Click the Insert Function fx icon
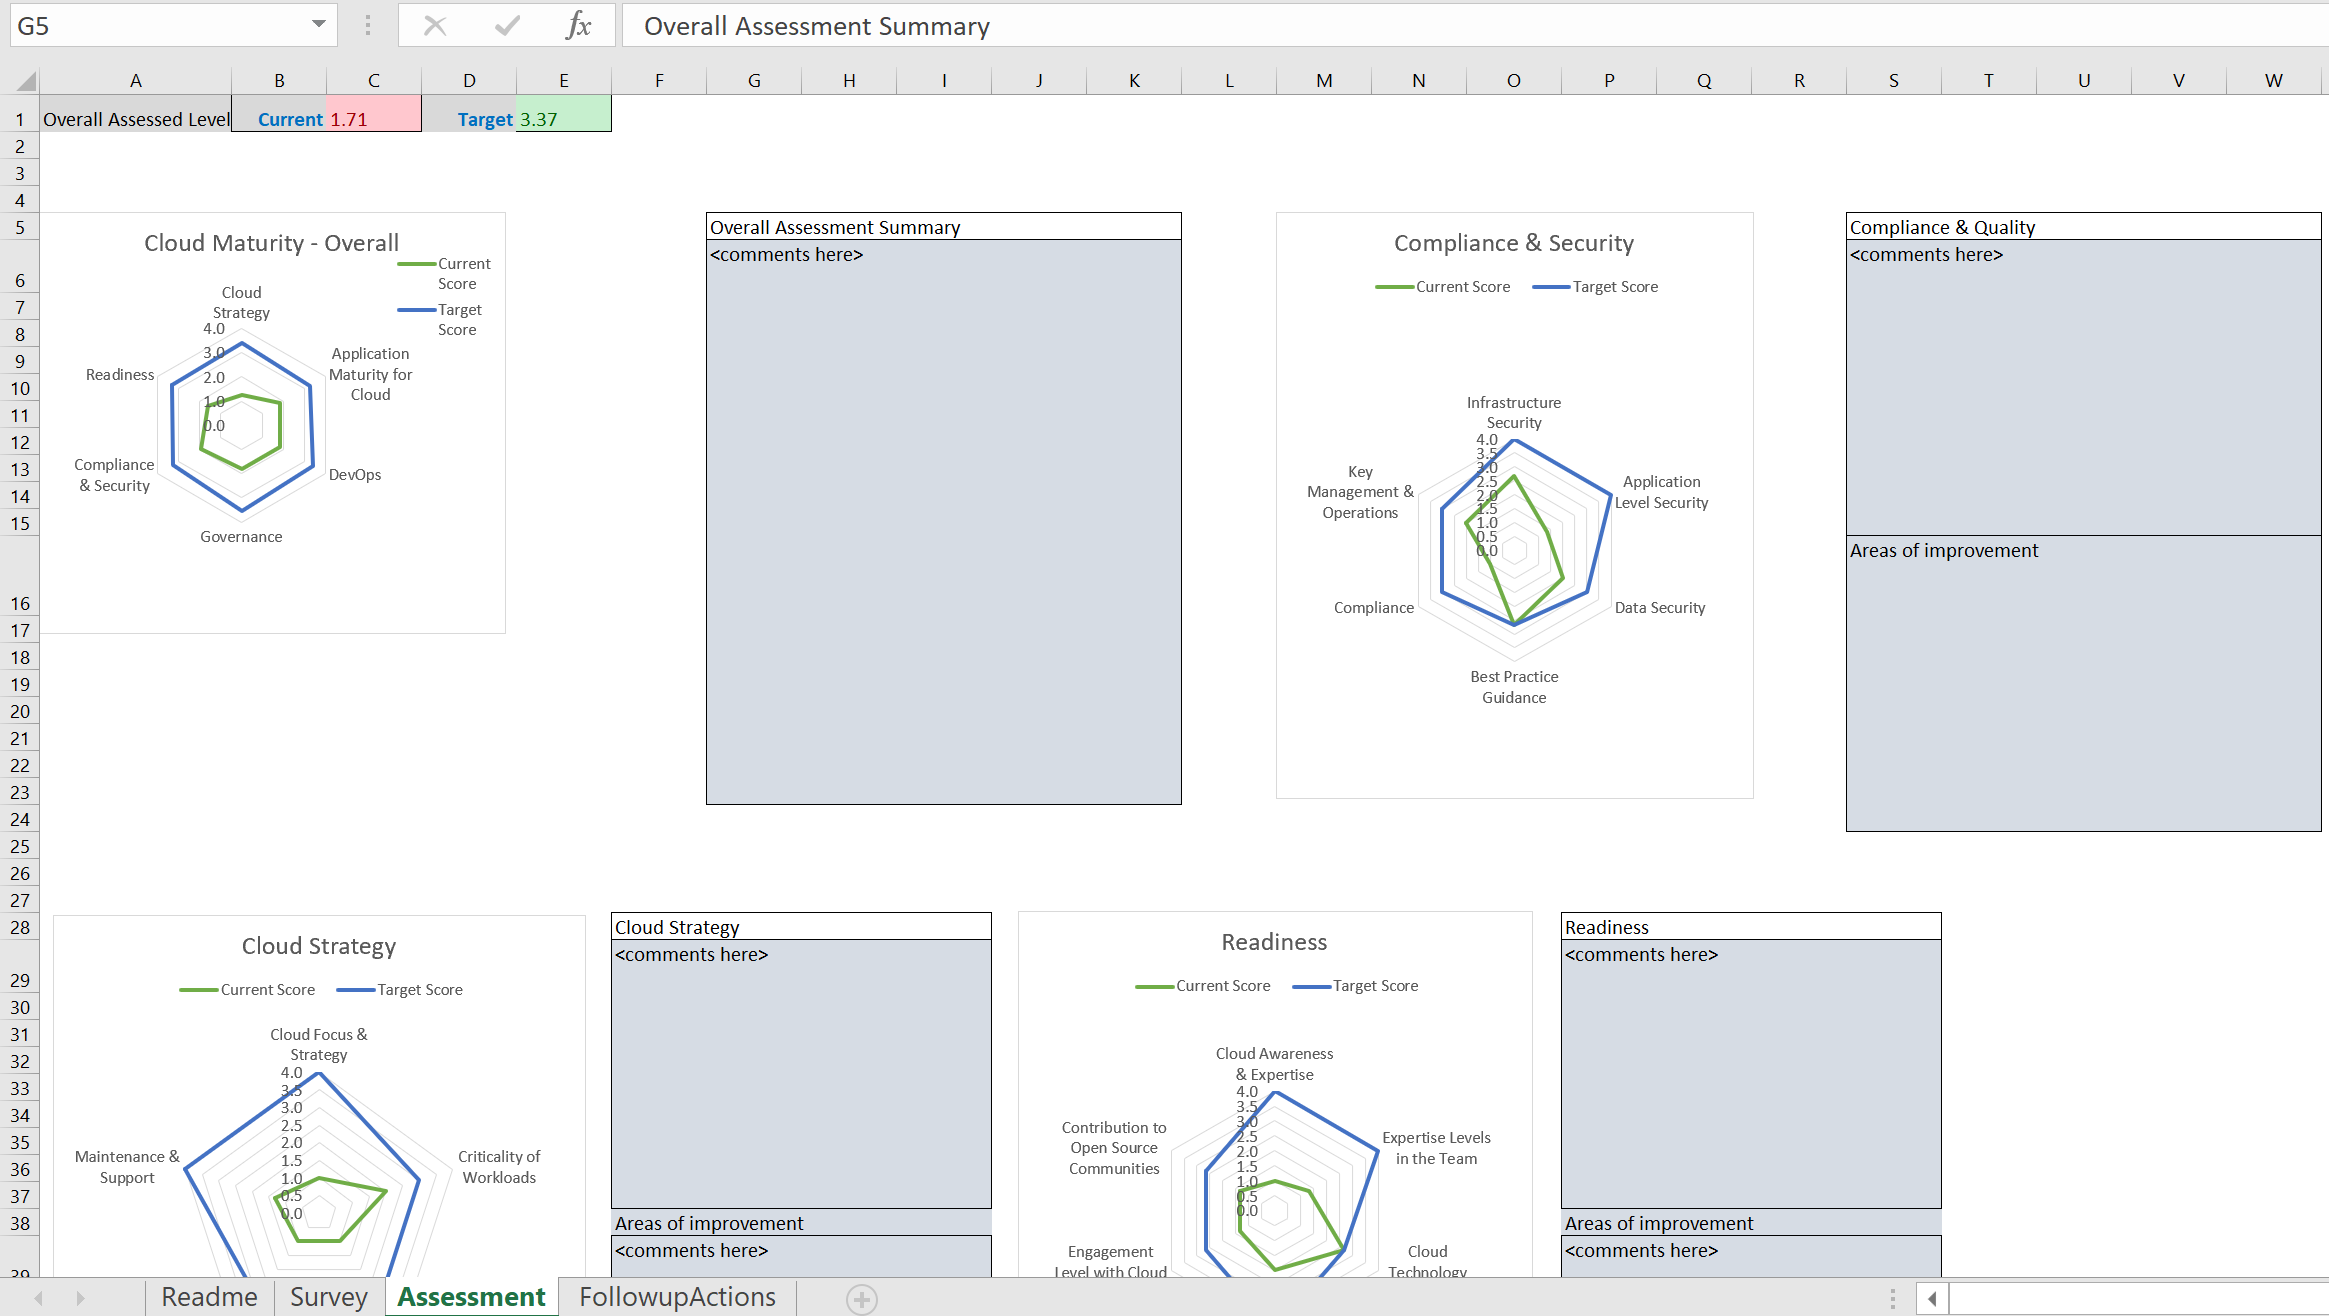Image resolution: width=2329 pixels, height=1316 pixels. pos(578,26)
